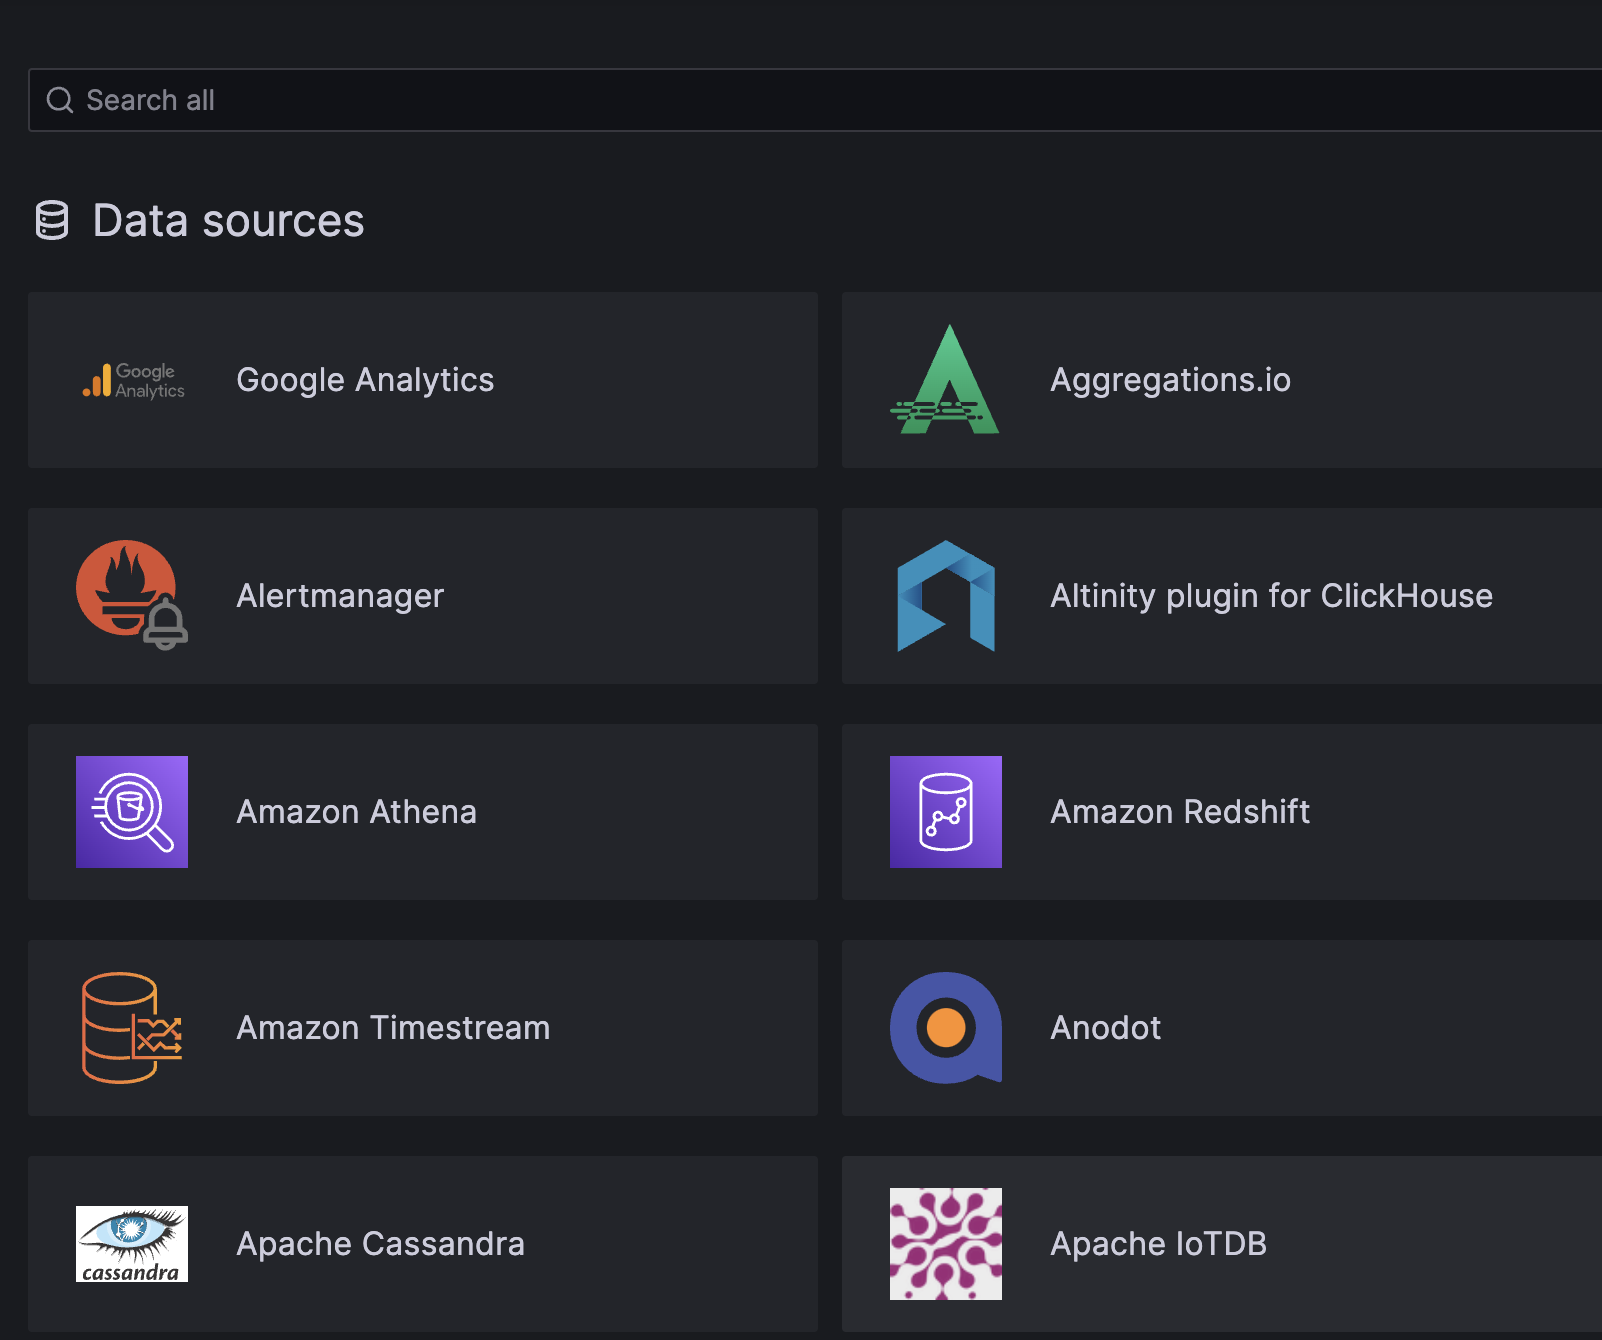The width and height of the screenshot is (1602, 1340).
Task: Click the Google Analytics logo icon
Action: tap(133, 380)
